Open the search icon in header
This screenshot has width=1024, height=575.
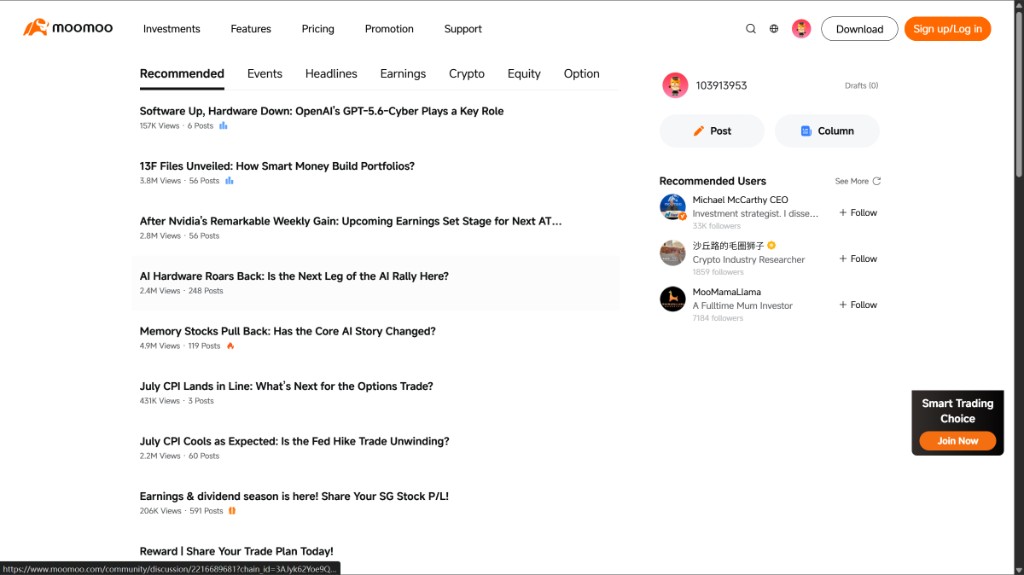click(750, 29)
